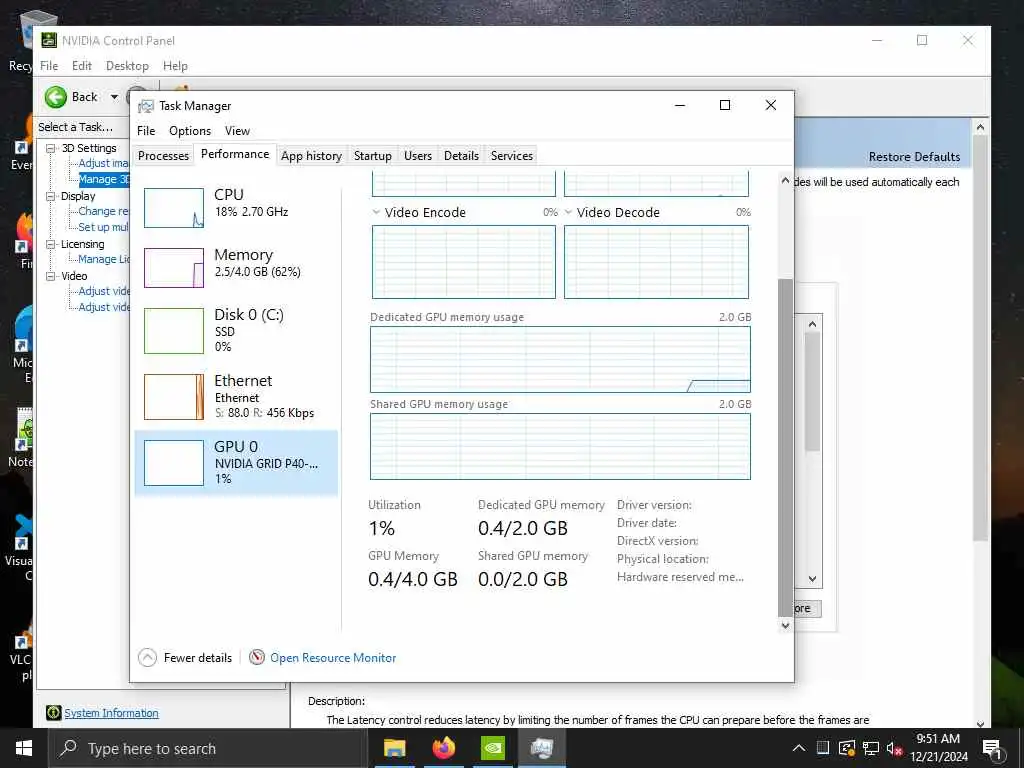
Task: Click the Fewer details label
Action: [198, 658]
